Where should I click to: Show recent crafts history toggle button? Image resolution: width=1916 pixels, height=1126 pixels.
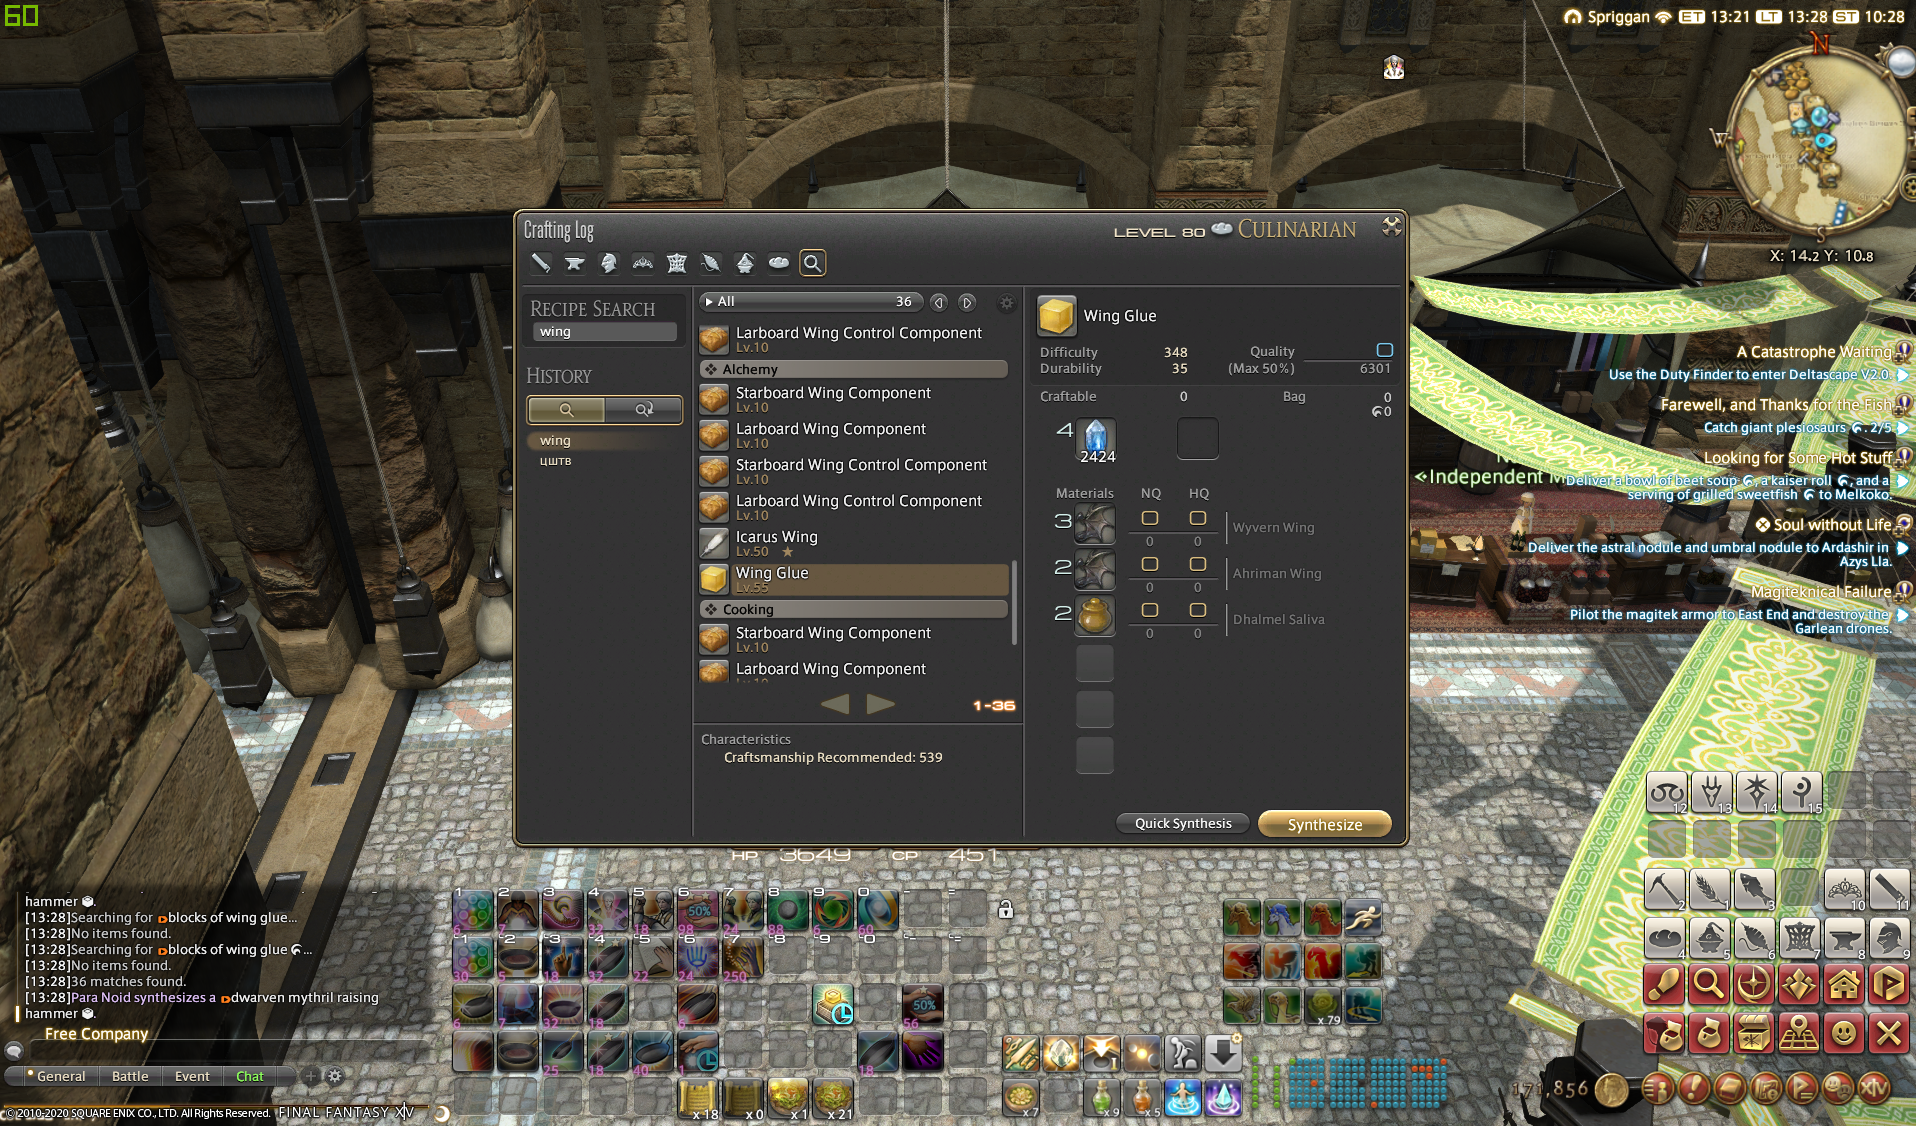point(644,409)
